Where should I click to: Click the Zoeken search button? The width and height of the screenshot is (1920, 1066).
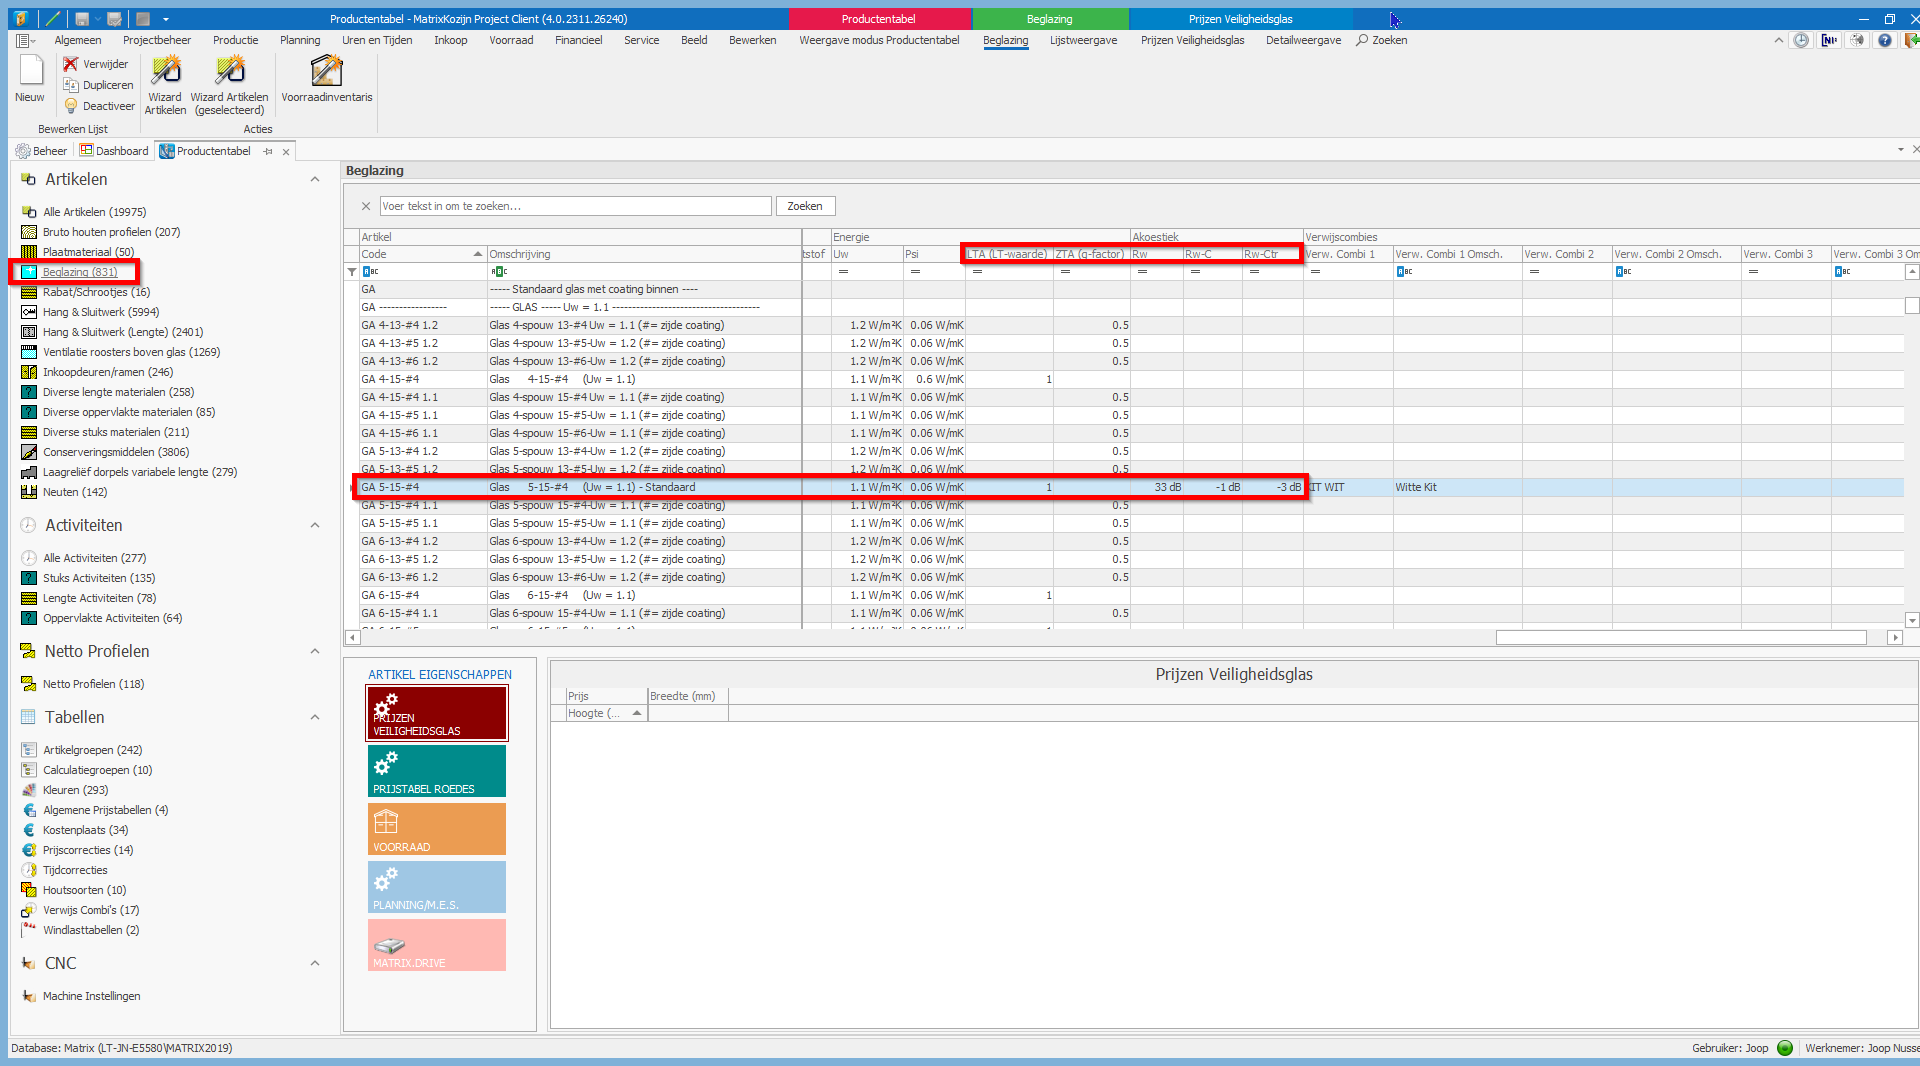click(x=805, y=206)
